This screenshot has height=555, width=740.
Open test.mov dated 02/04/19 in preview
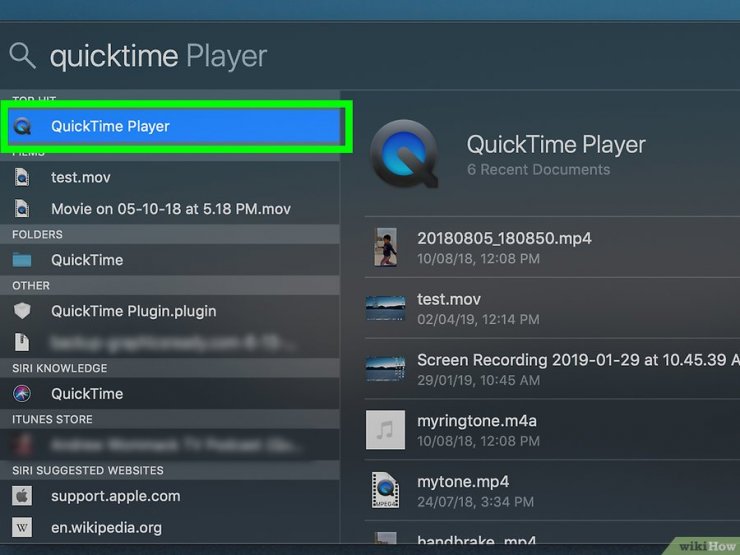click(x=552, y=308)
